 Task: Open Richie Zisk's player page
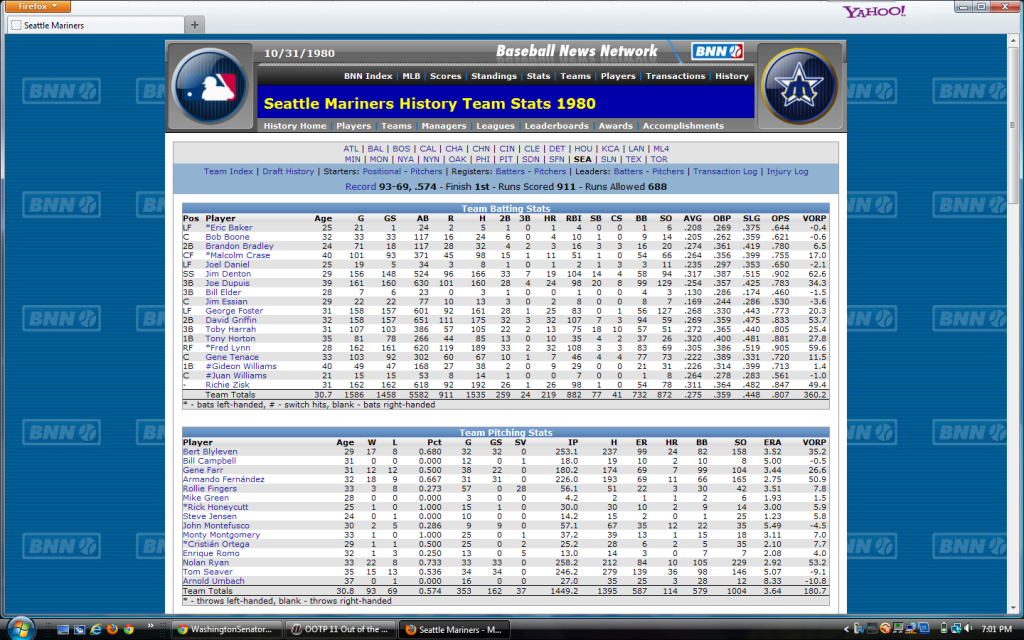pyautogui.click(x=227, y=385)
